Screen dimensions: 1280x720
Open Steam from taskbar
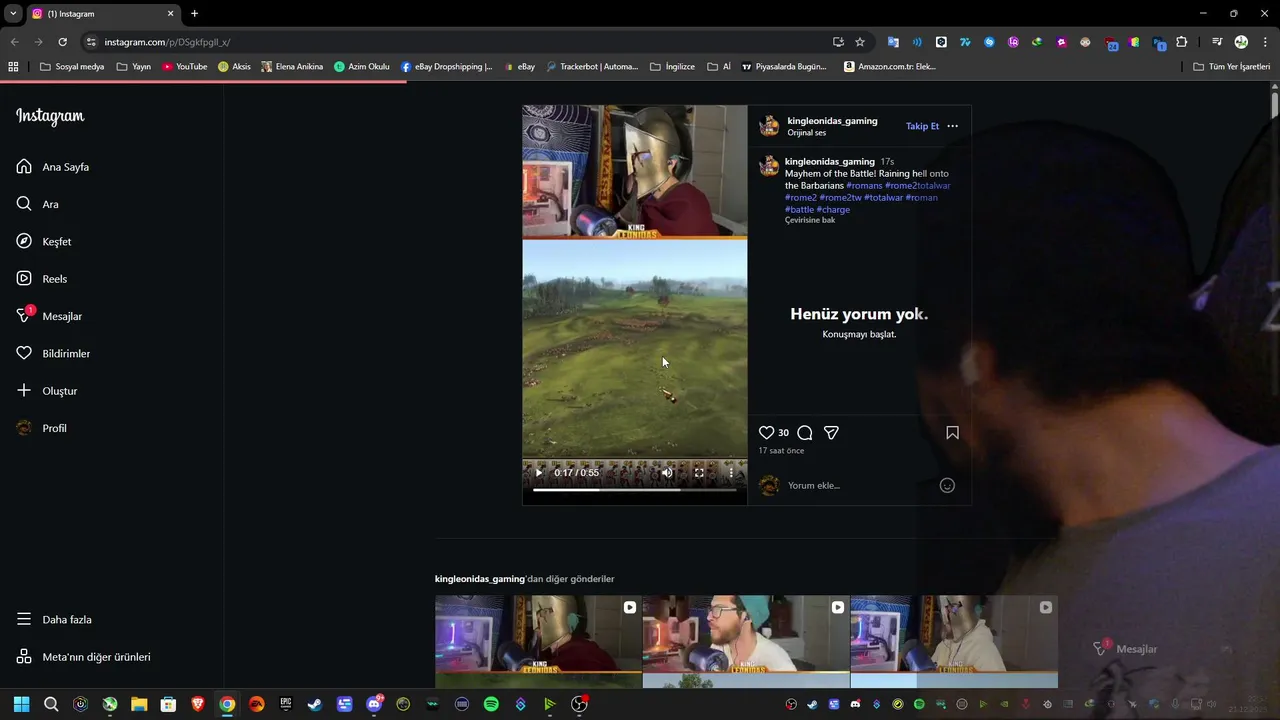coord(314,704)
